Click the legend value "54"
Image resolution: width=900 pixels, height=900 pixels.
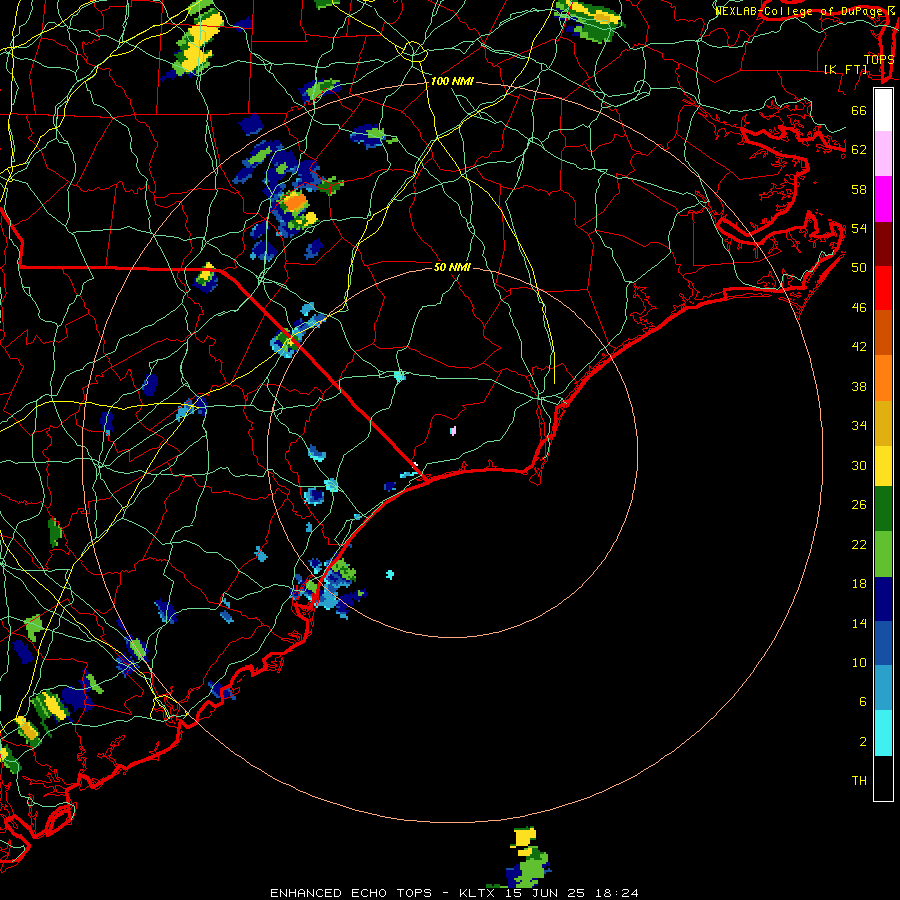click(x=859, y=228)
